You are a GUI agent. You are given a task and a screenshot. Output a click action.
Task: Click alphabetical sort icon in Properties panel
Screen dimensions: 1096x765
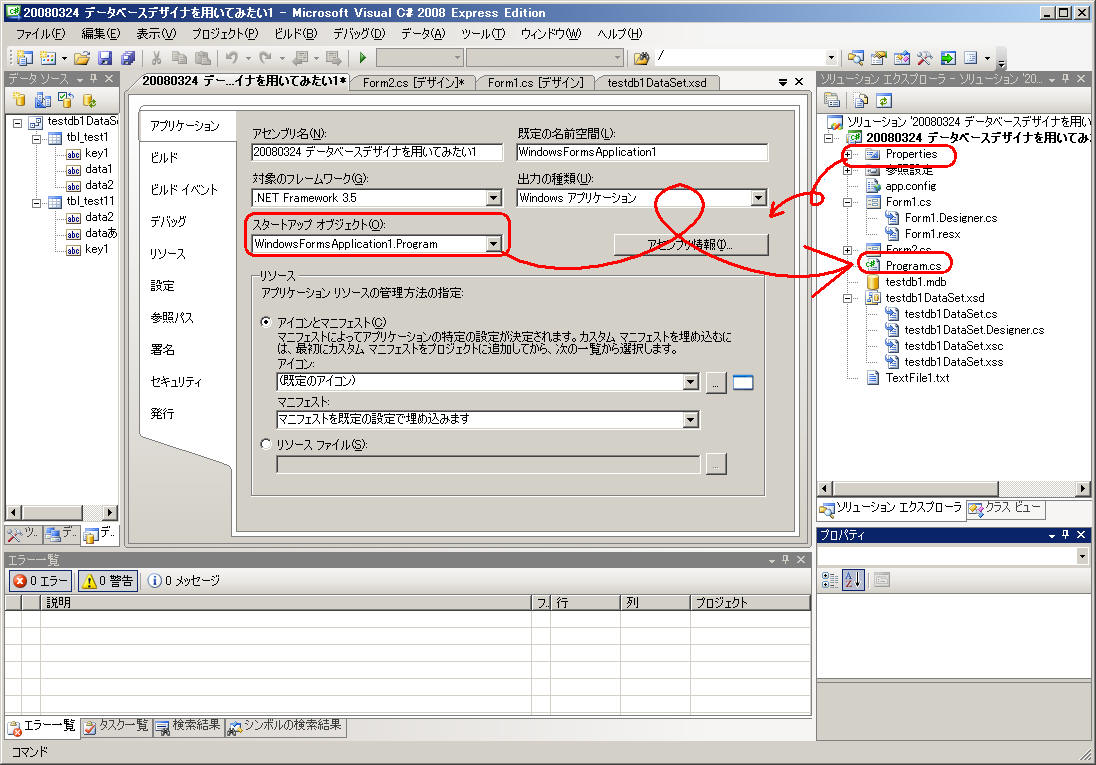854,579
